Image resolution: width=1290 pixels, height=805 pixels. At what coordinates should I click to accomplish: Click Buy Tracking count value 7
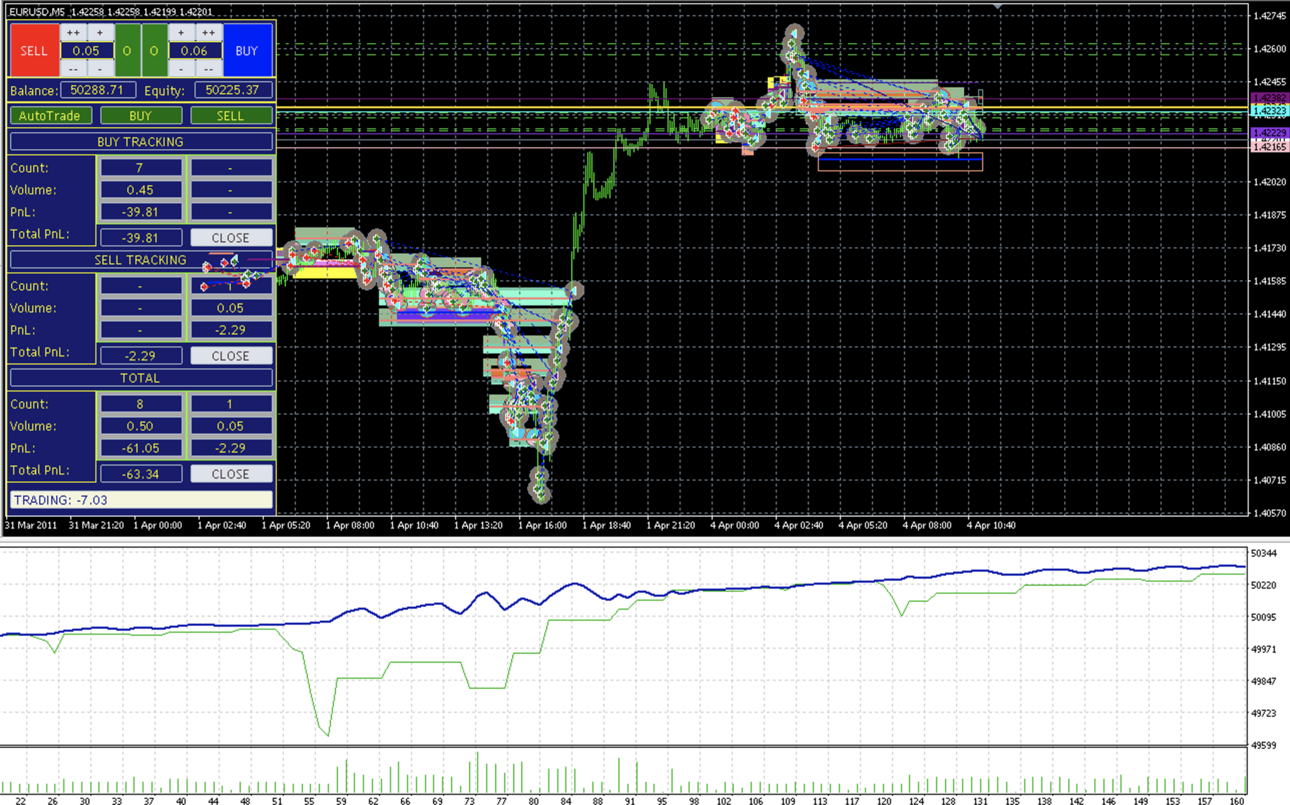pyautogui.click(x=140, y=168)
